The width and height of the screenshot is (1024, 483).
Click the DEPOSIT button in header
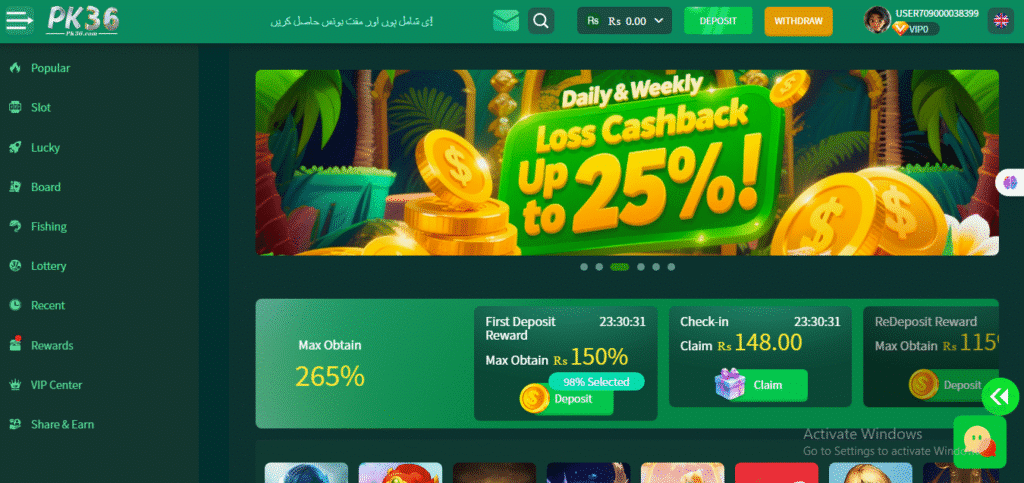point(718,21)
